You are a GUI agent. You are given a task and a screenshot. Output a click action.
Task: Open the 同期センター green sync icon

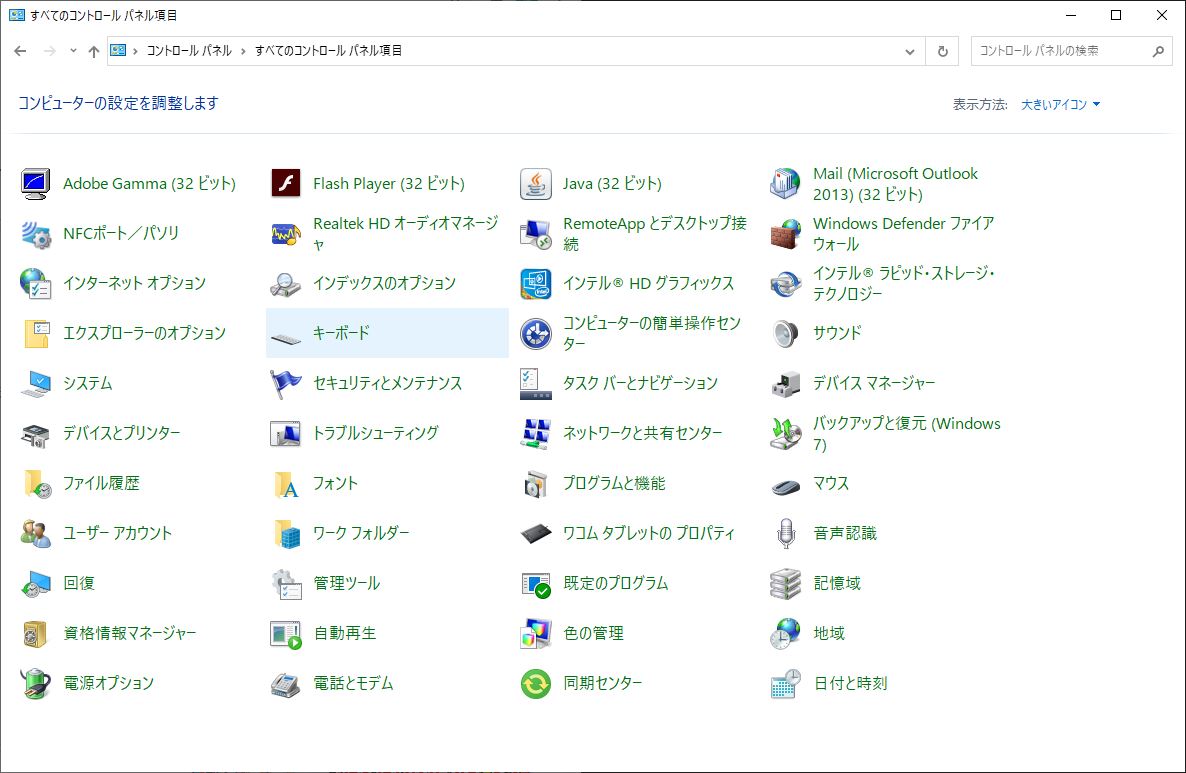pos(536,683)
